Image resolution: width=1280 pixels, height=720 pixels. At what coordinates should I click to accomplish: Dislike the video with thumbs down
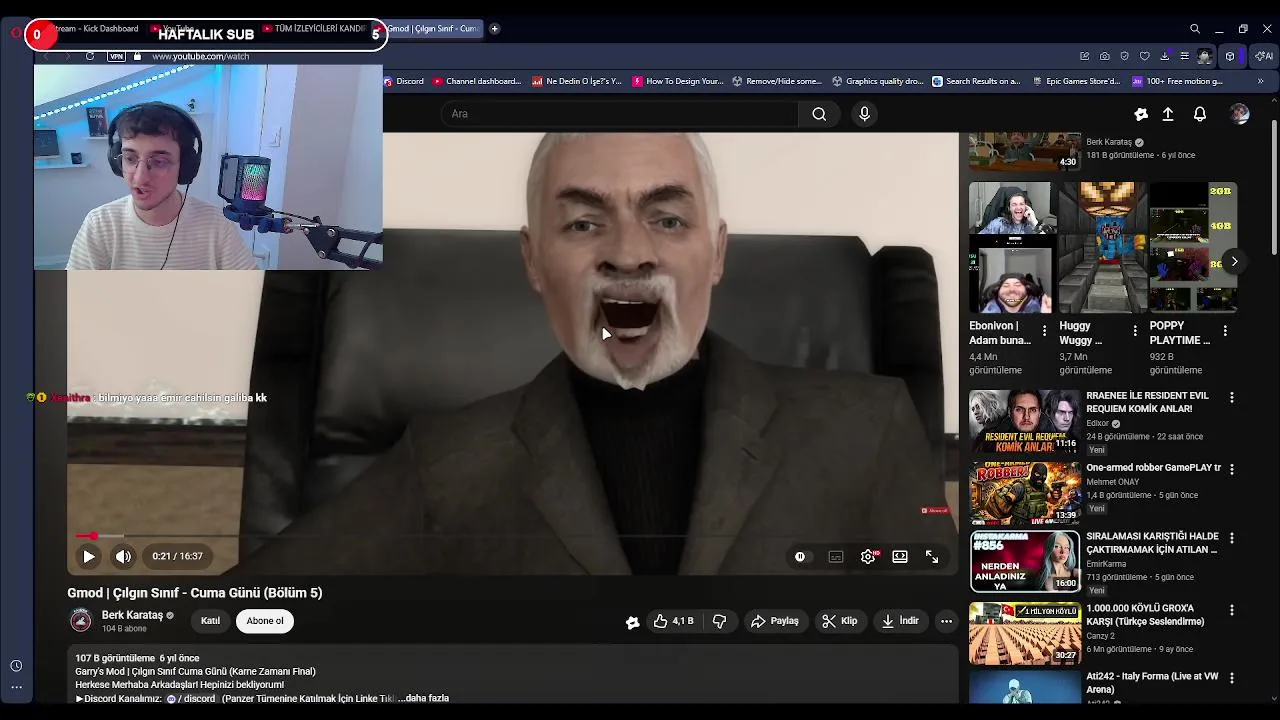[x=719, y=621]
